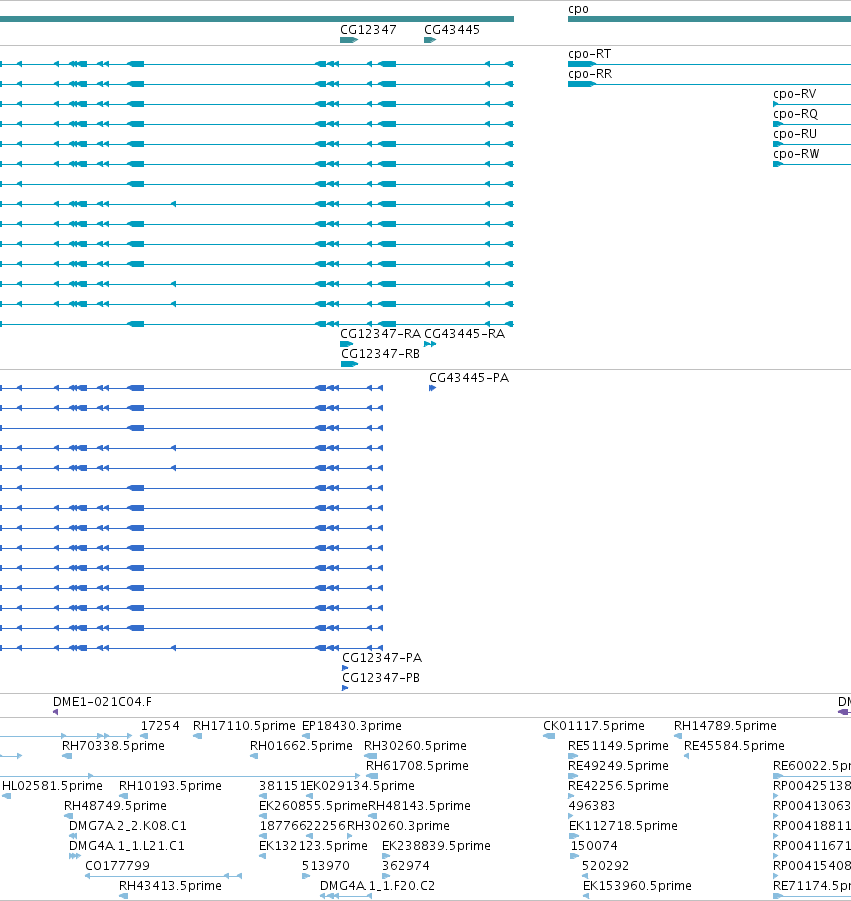Select the DMG7A.2_2.K08.C1 feature label
Screen dimensions: 851x901
pyautogui.click(x=128, y=826)
